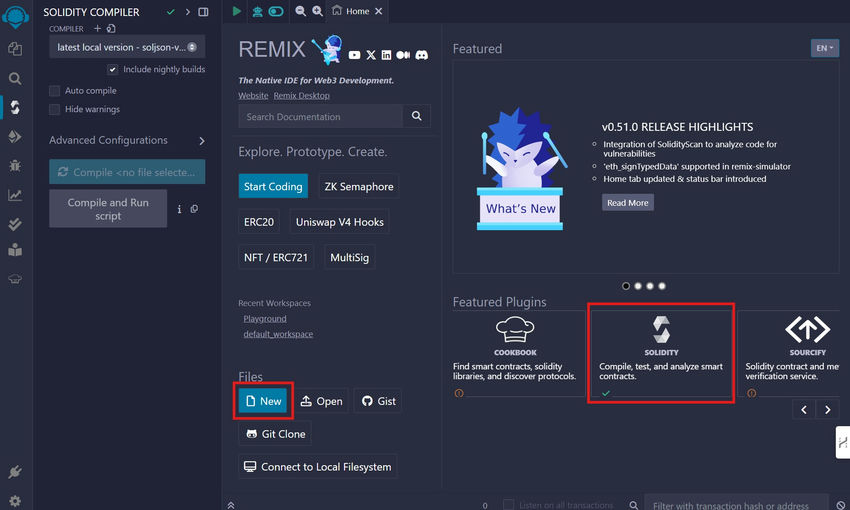The width and height of the screenshot is (850, 510).
Task: Click the info icon next to Compile and Run
Action: [179, 209]
